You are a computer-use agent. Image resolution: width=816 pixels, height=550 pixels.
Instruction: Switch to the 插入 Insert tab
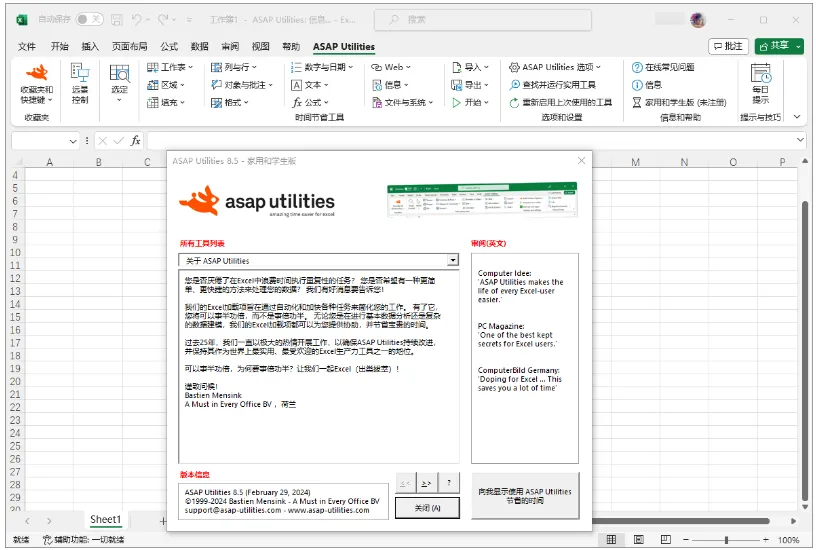[90, 46]
